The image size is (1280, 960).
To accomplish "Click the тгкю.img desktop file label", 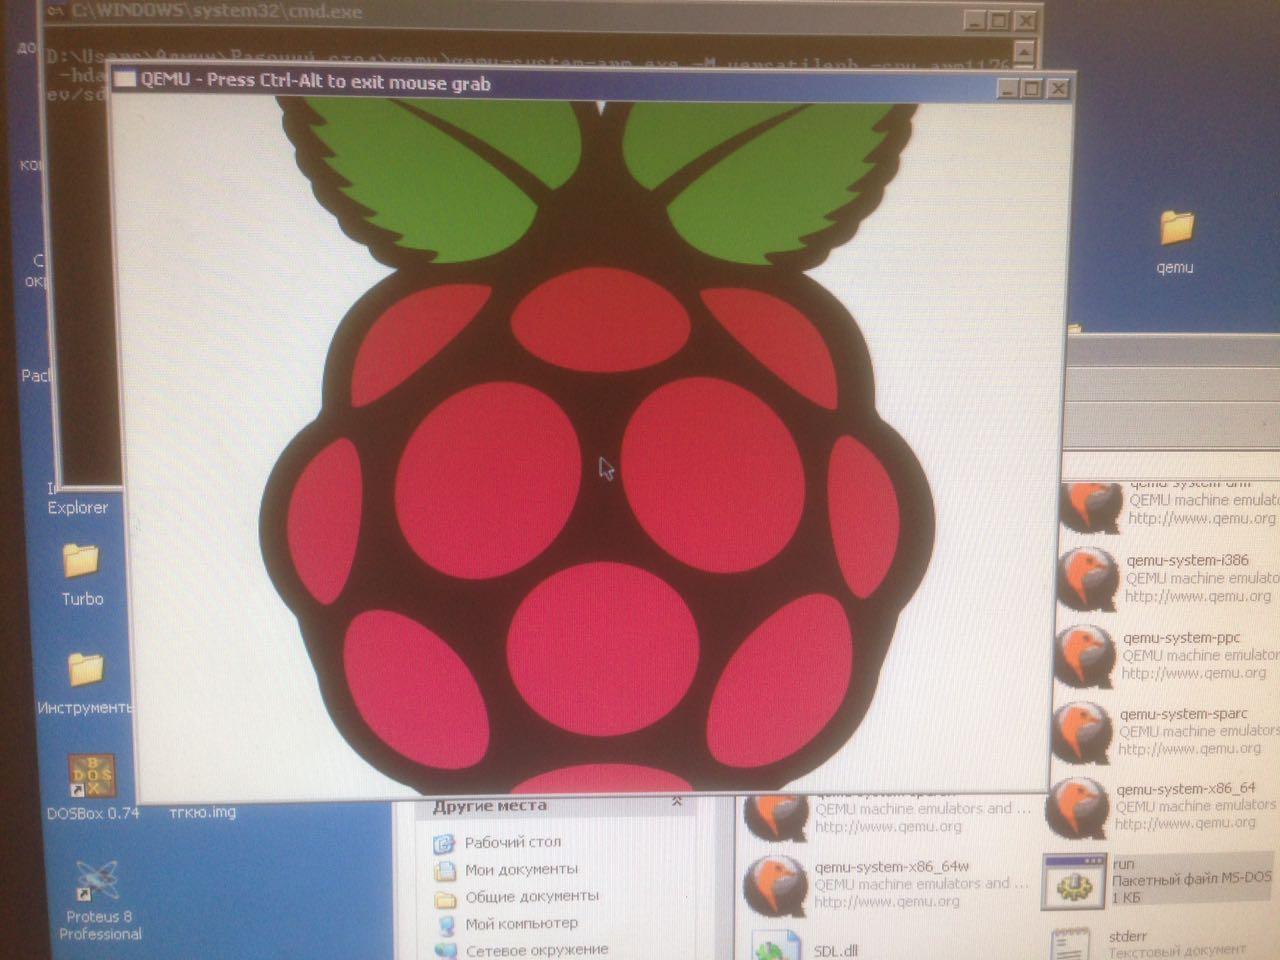I will [203, 811].
